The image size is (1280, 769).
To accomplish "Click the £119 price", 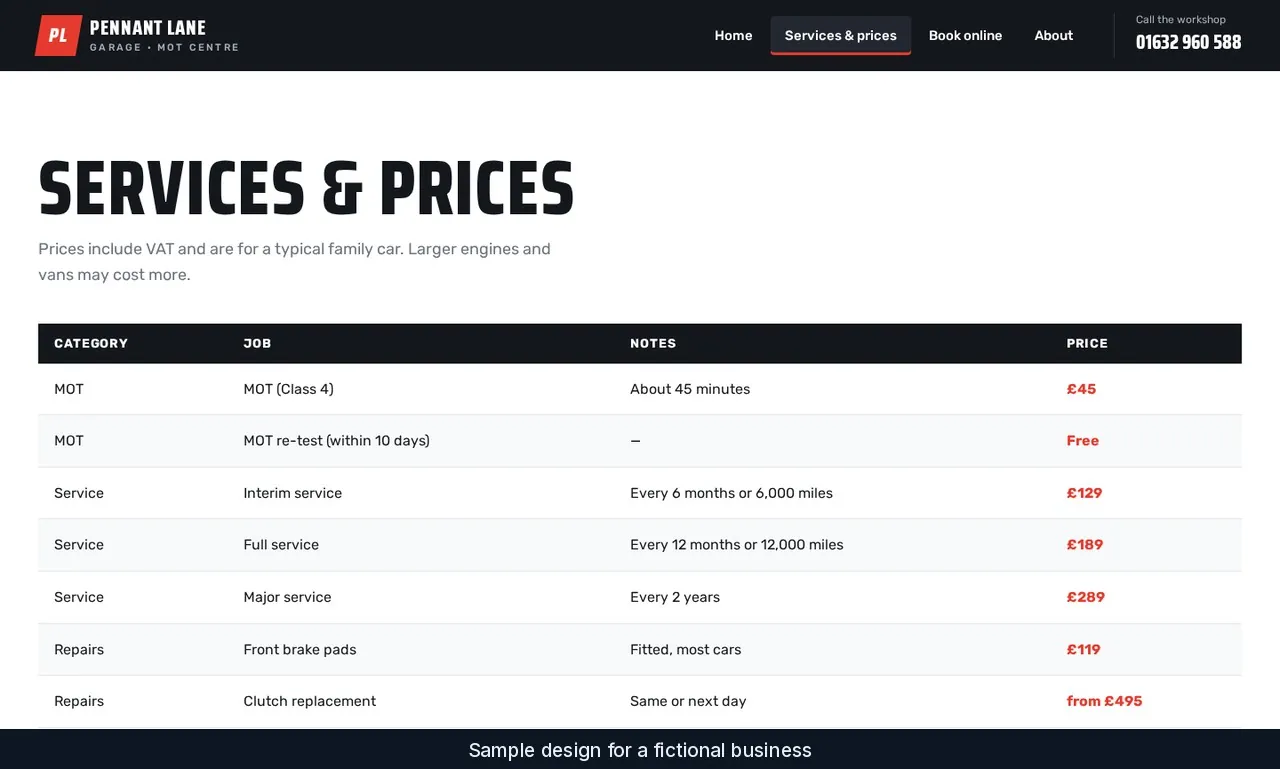I will [x=1083, y=650].
